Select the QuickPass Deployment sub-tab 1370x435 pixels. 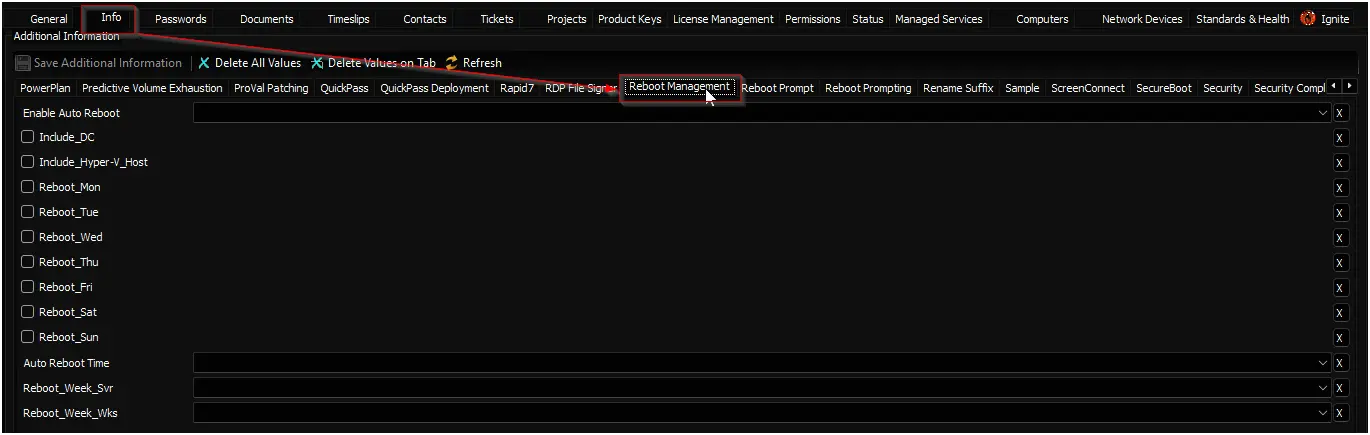[x=435, y=88]
